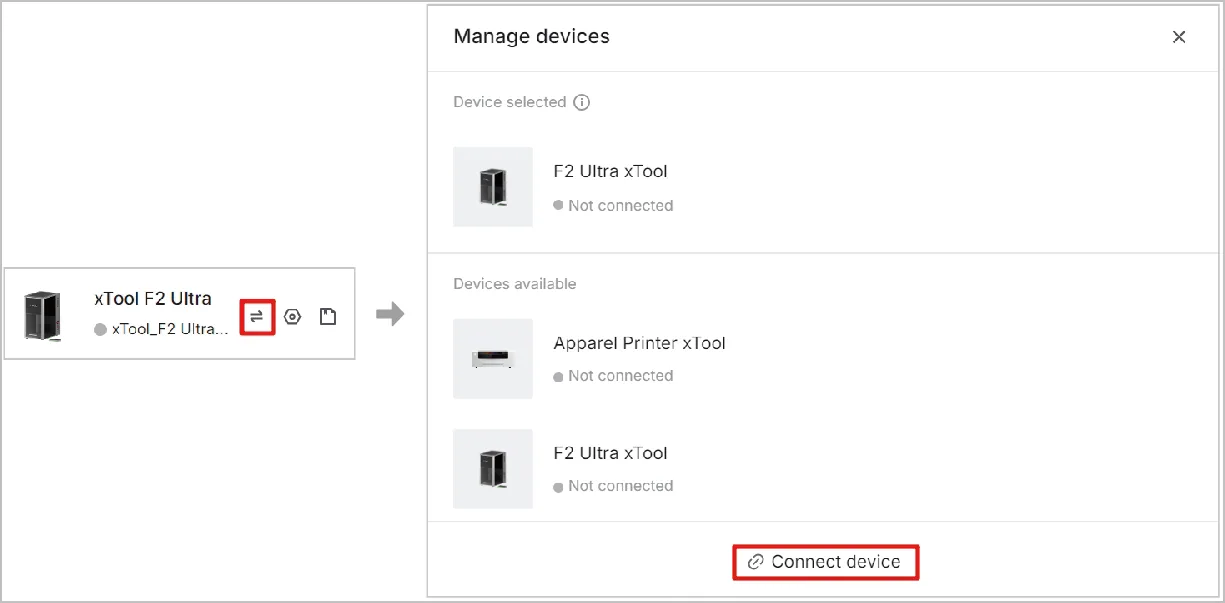Click xTool F2 Ultra machine image
Viewport: 1225px width, 603px height.
pyautogui.click(x=43, y=315)
